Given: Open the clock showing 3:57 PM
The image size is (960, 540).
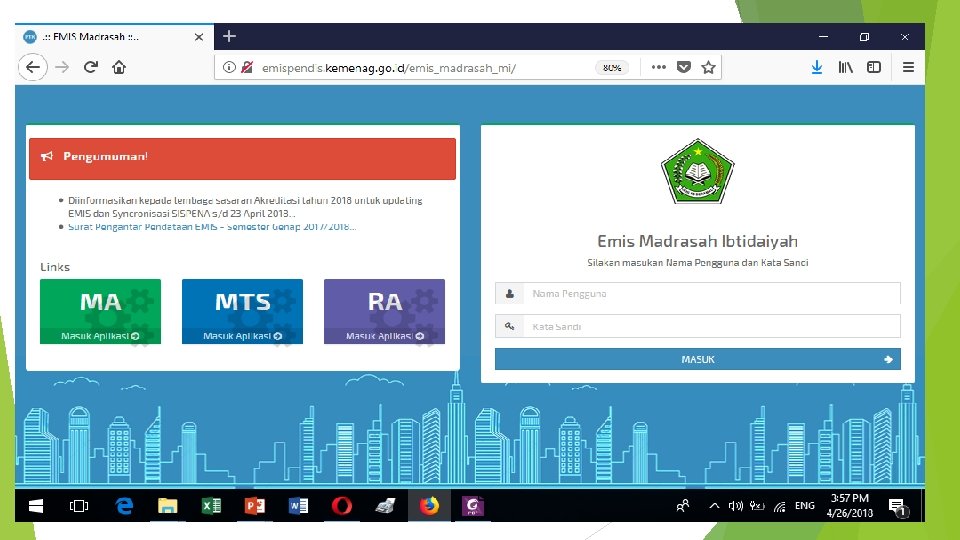Looking at the screenshot, I should pyautogui.click(x=849, y=506).
